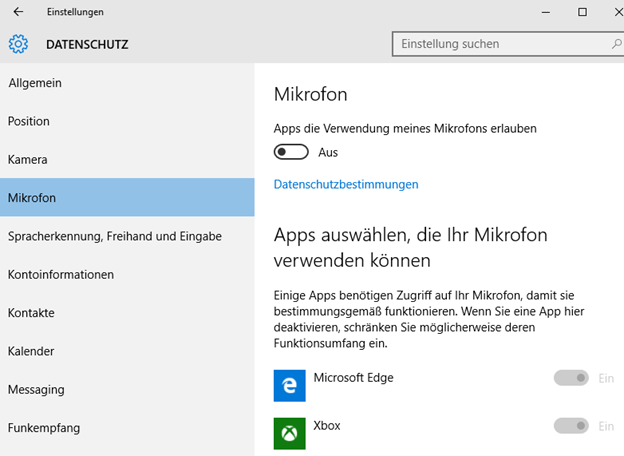
Task: Click the Datenschutz gear icon
Action: tap(18, 44)
